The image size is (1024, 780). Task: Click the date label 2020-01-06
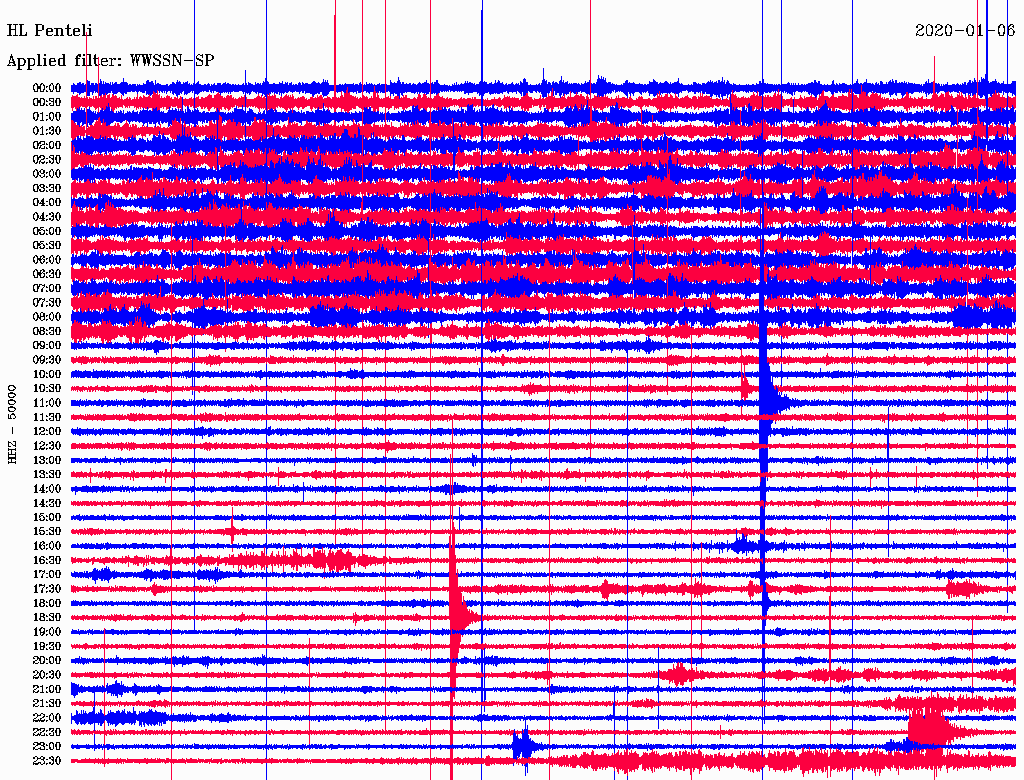965,30
